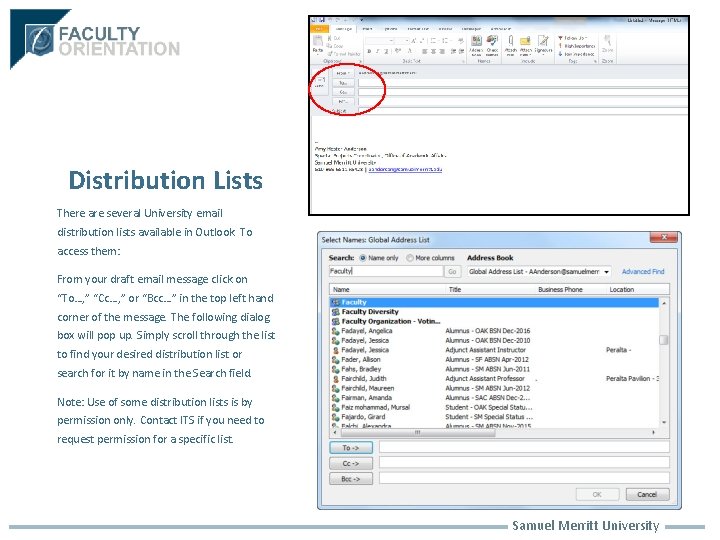Screen dimensions: 720x540
Task: Click the email link in signature
Action: click(405, 169)
